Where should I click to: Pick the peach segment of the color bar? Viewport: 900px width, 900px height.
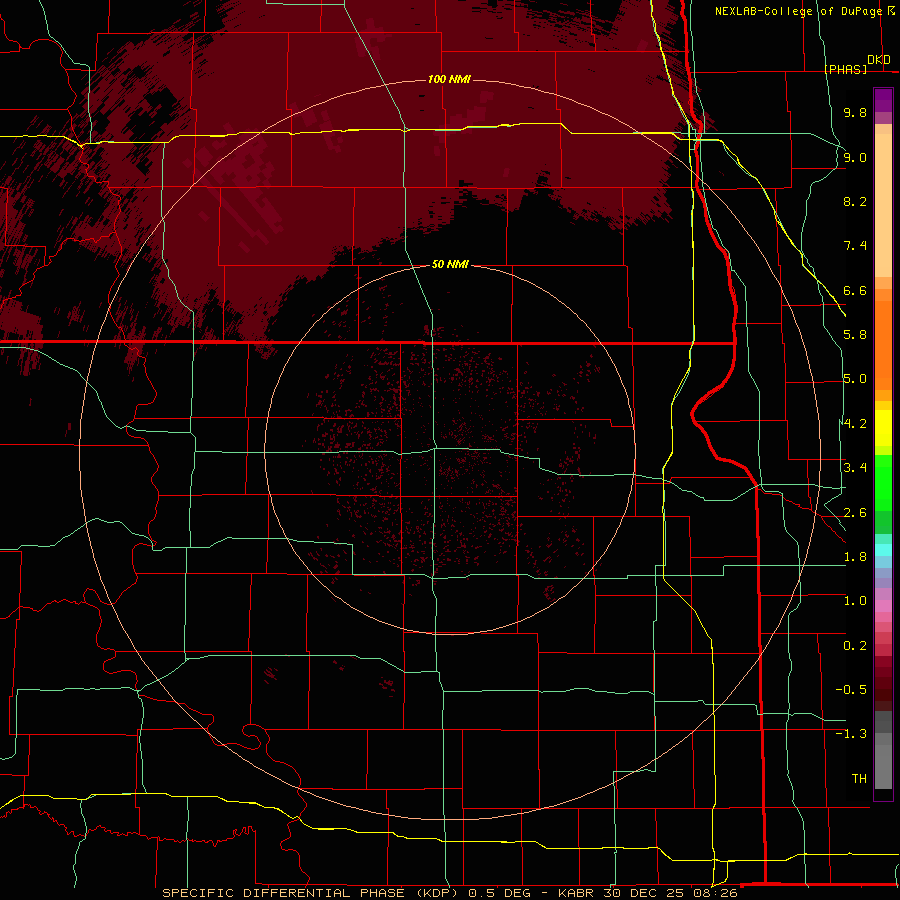(883, 205)
